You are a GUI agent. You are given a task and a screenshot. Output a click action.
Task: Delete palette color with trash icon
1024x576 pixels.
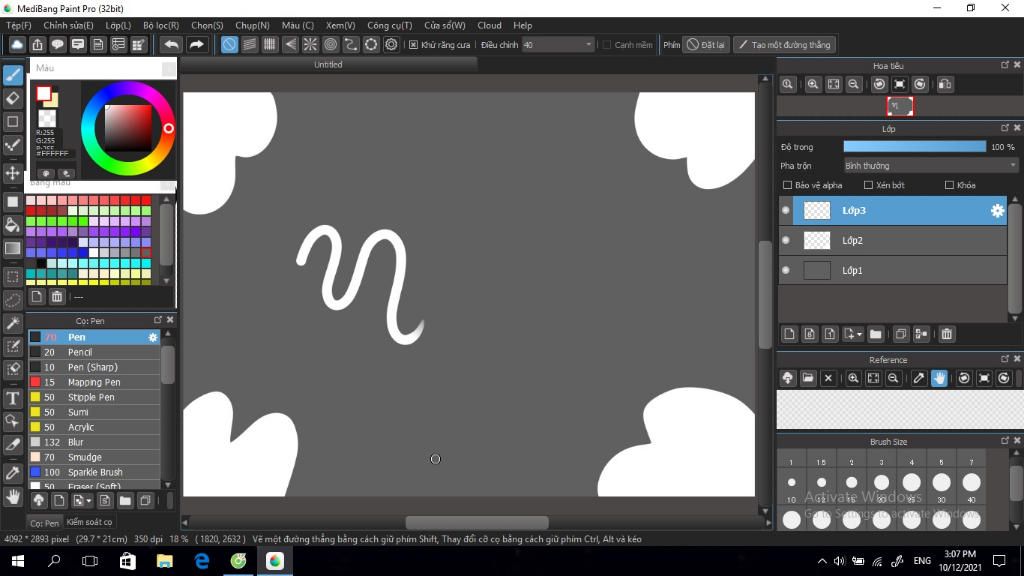coord(57,297)
